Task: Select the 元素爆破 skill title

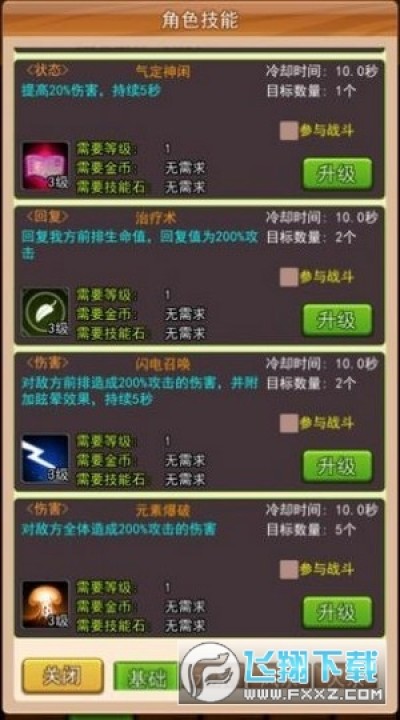Action: (163, 510)
